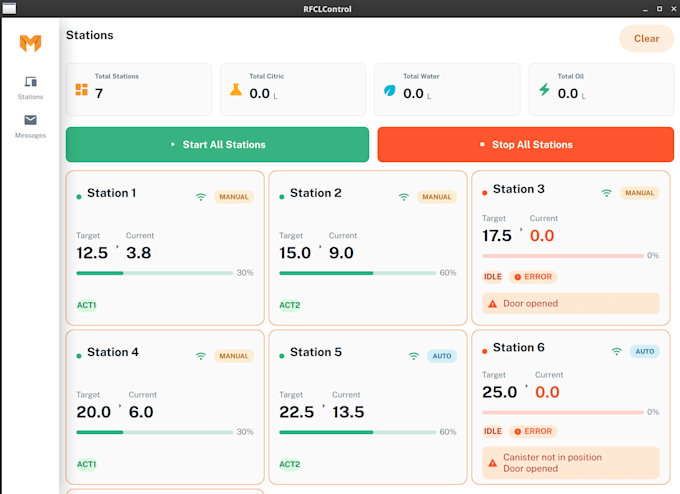Toggle Station 2 MANUAL mode badge
This screenshot has height=494, width=680.
pyautogui.click(x=437, y=197)
